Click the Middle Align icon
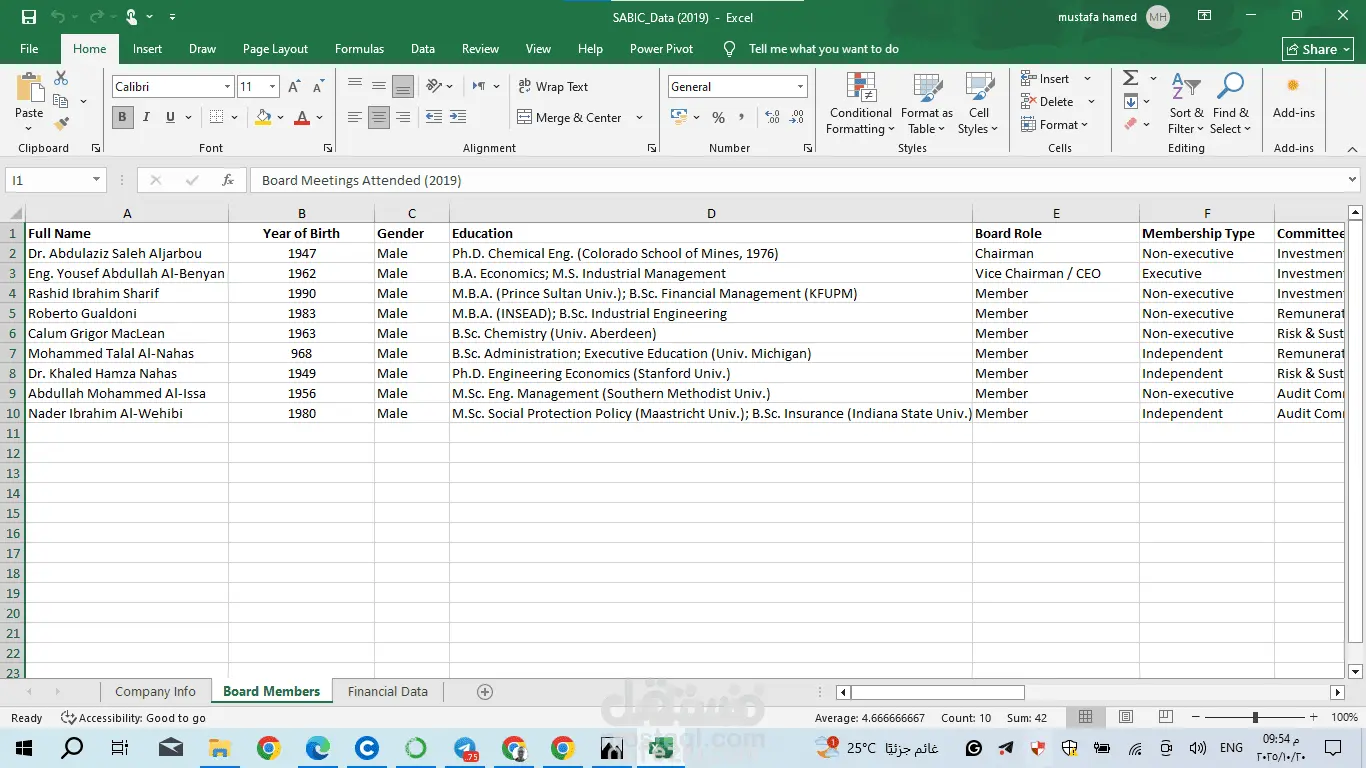This screenshot has width=1366, height=768. 379,87
